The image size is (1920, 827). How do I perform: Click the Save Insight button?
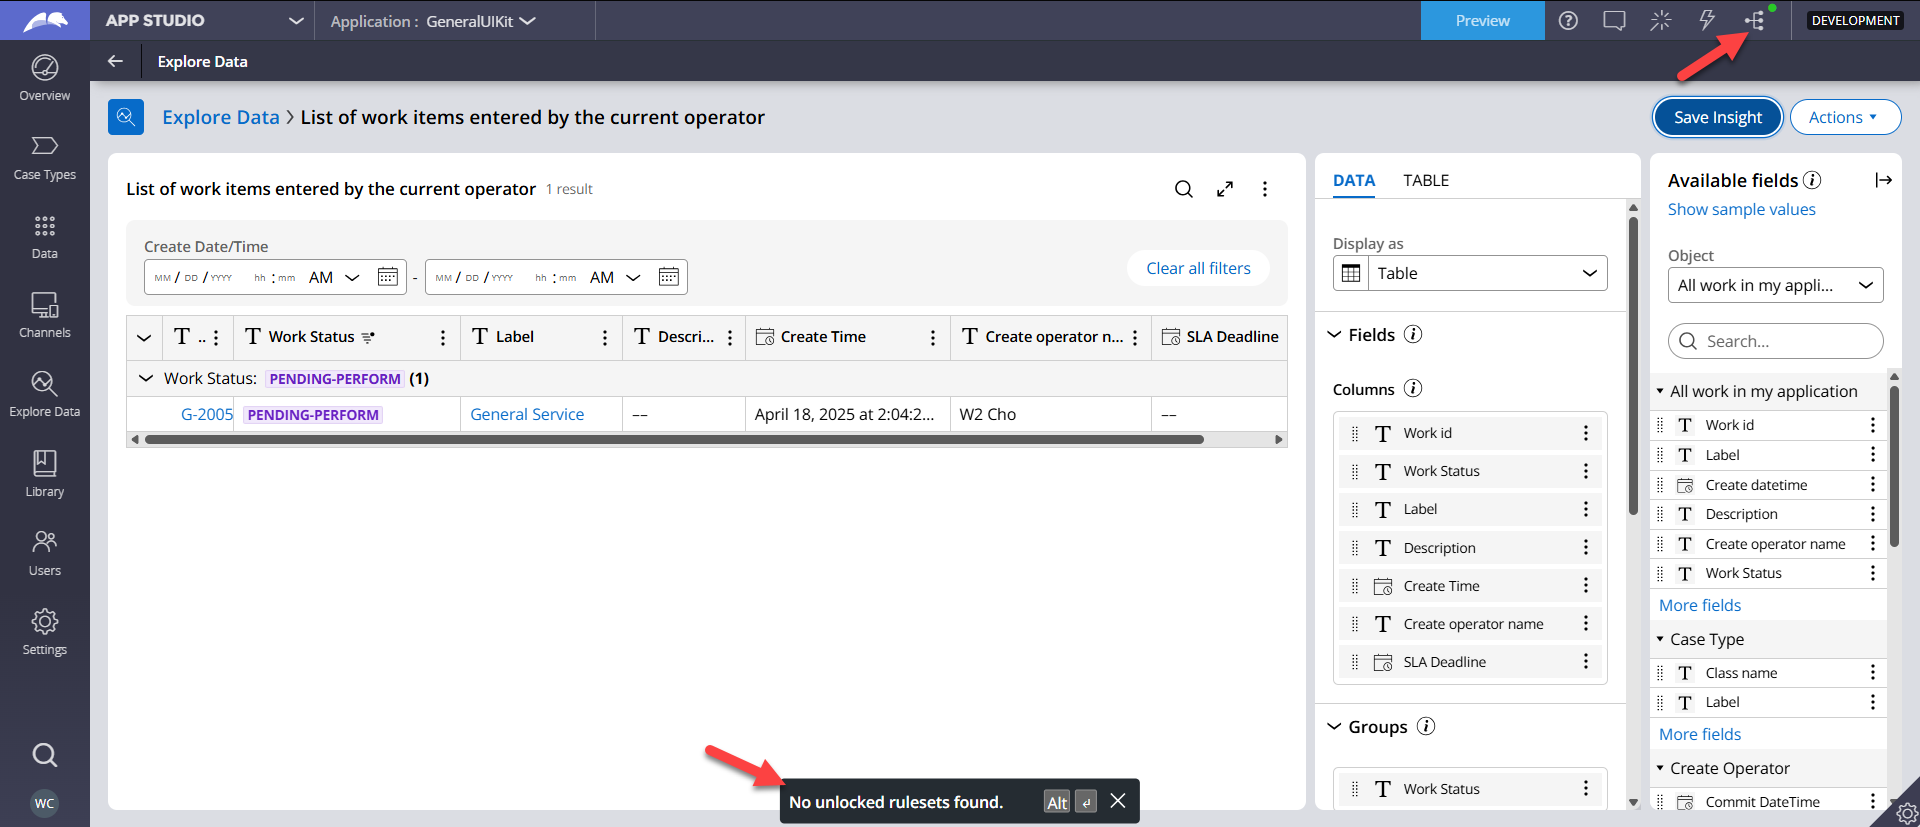coord(1717,117)
